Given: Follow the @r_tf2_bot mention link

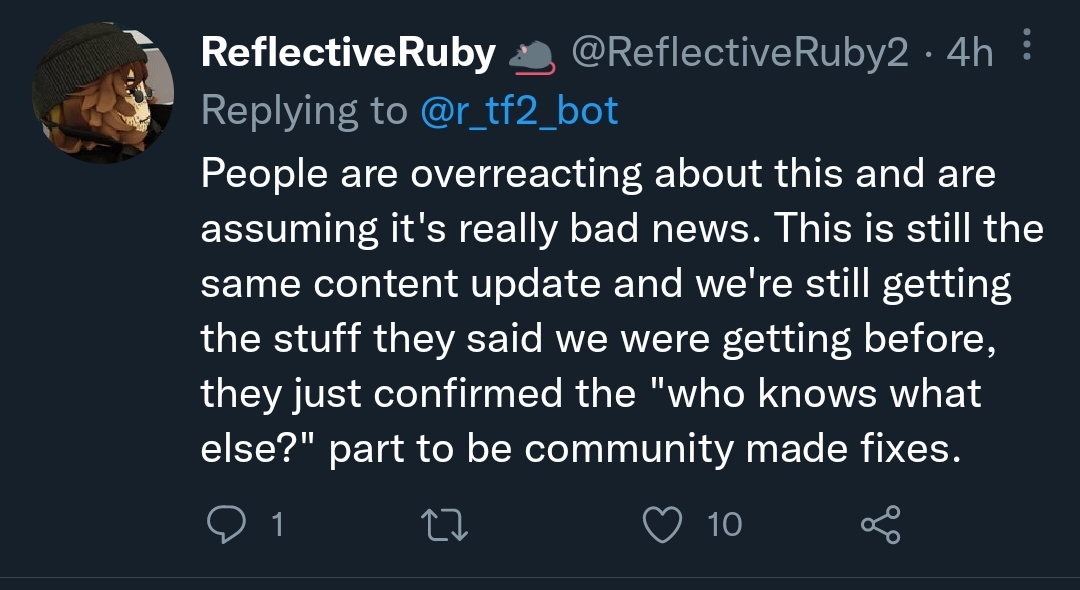Looking at the screenshot, I should [x=519, y=112].
